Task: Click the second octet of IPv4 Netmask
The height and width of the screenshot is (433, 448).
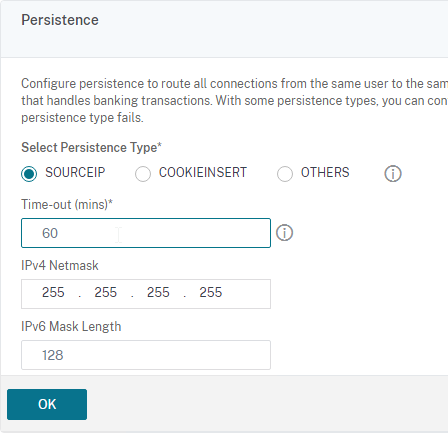Action: (106, 293)
